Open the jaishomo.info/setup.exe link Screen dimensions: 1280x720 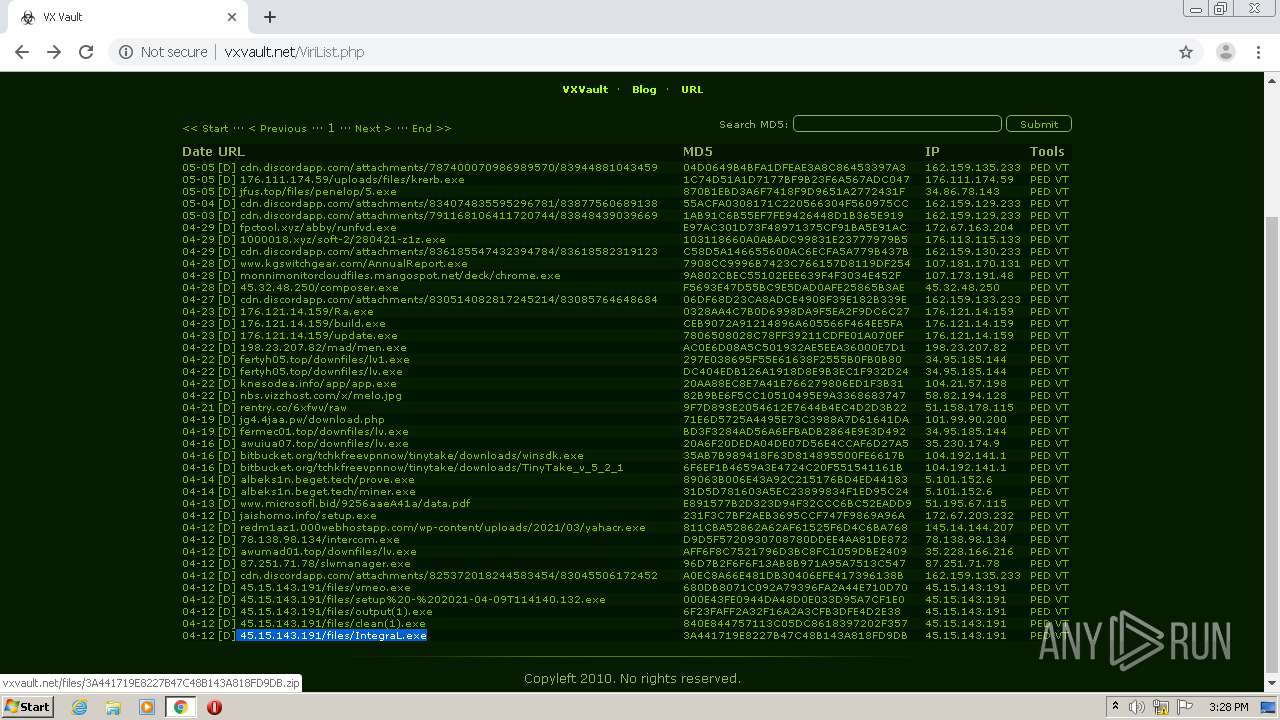point(308,515)
